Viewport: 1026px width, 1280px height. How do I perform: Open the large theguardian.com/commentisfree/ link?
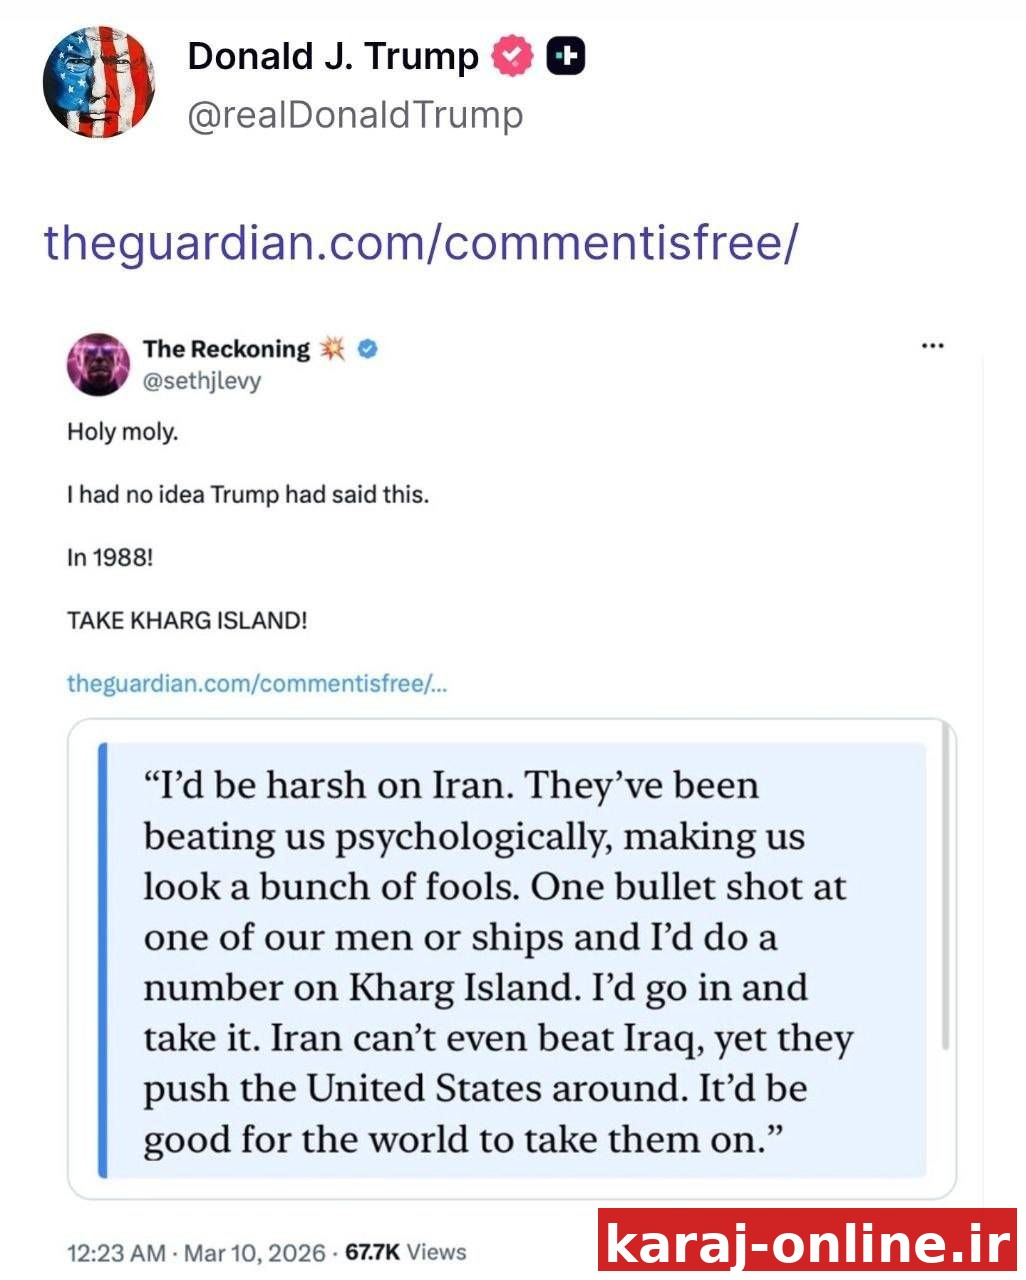coord(421,241)
